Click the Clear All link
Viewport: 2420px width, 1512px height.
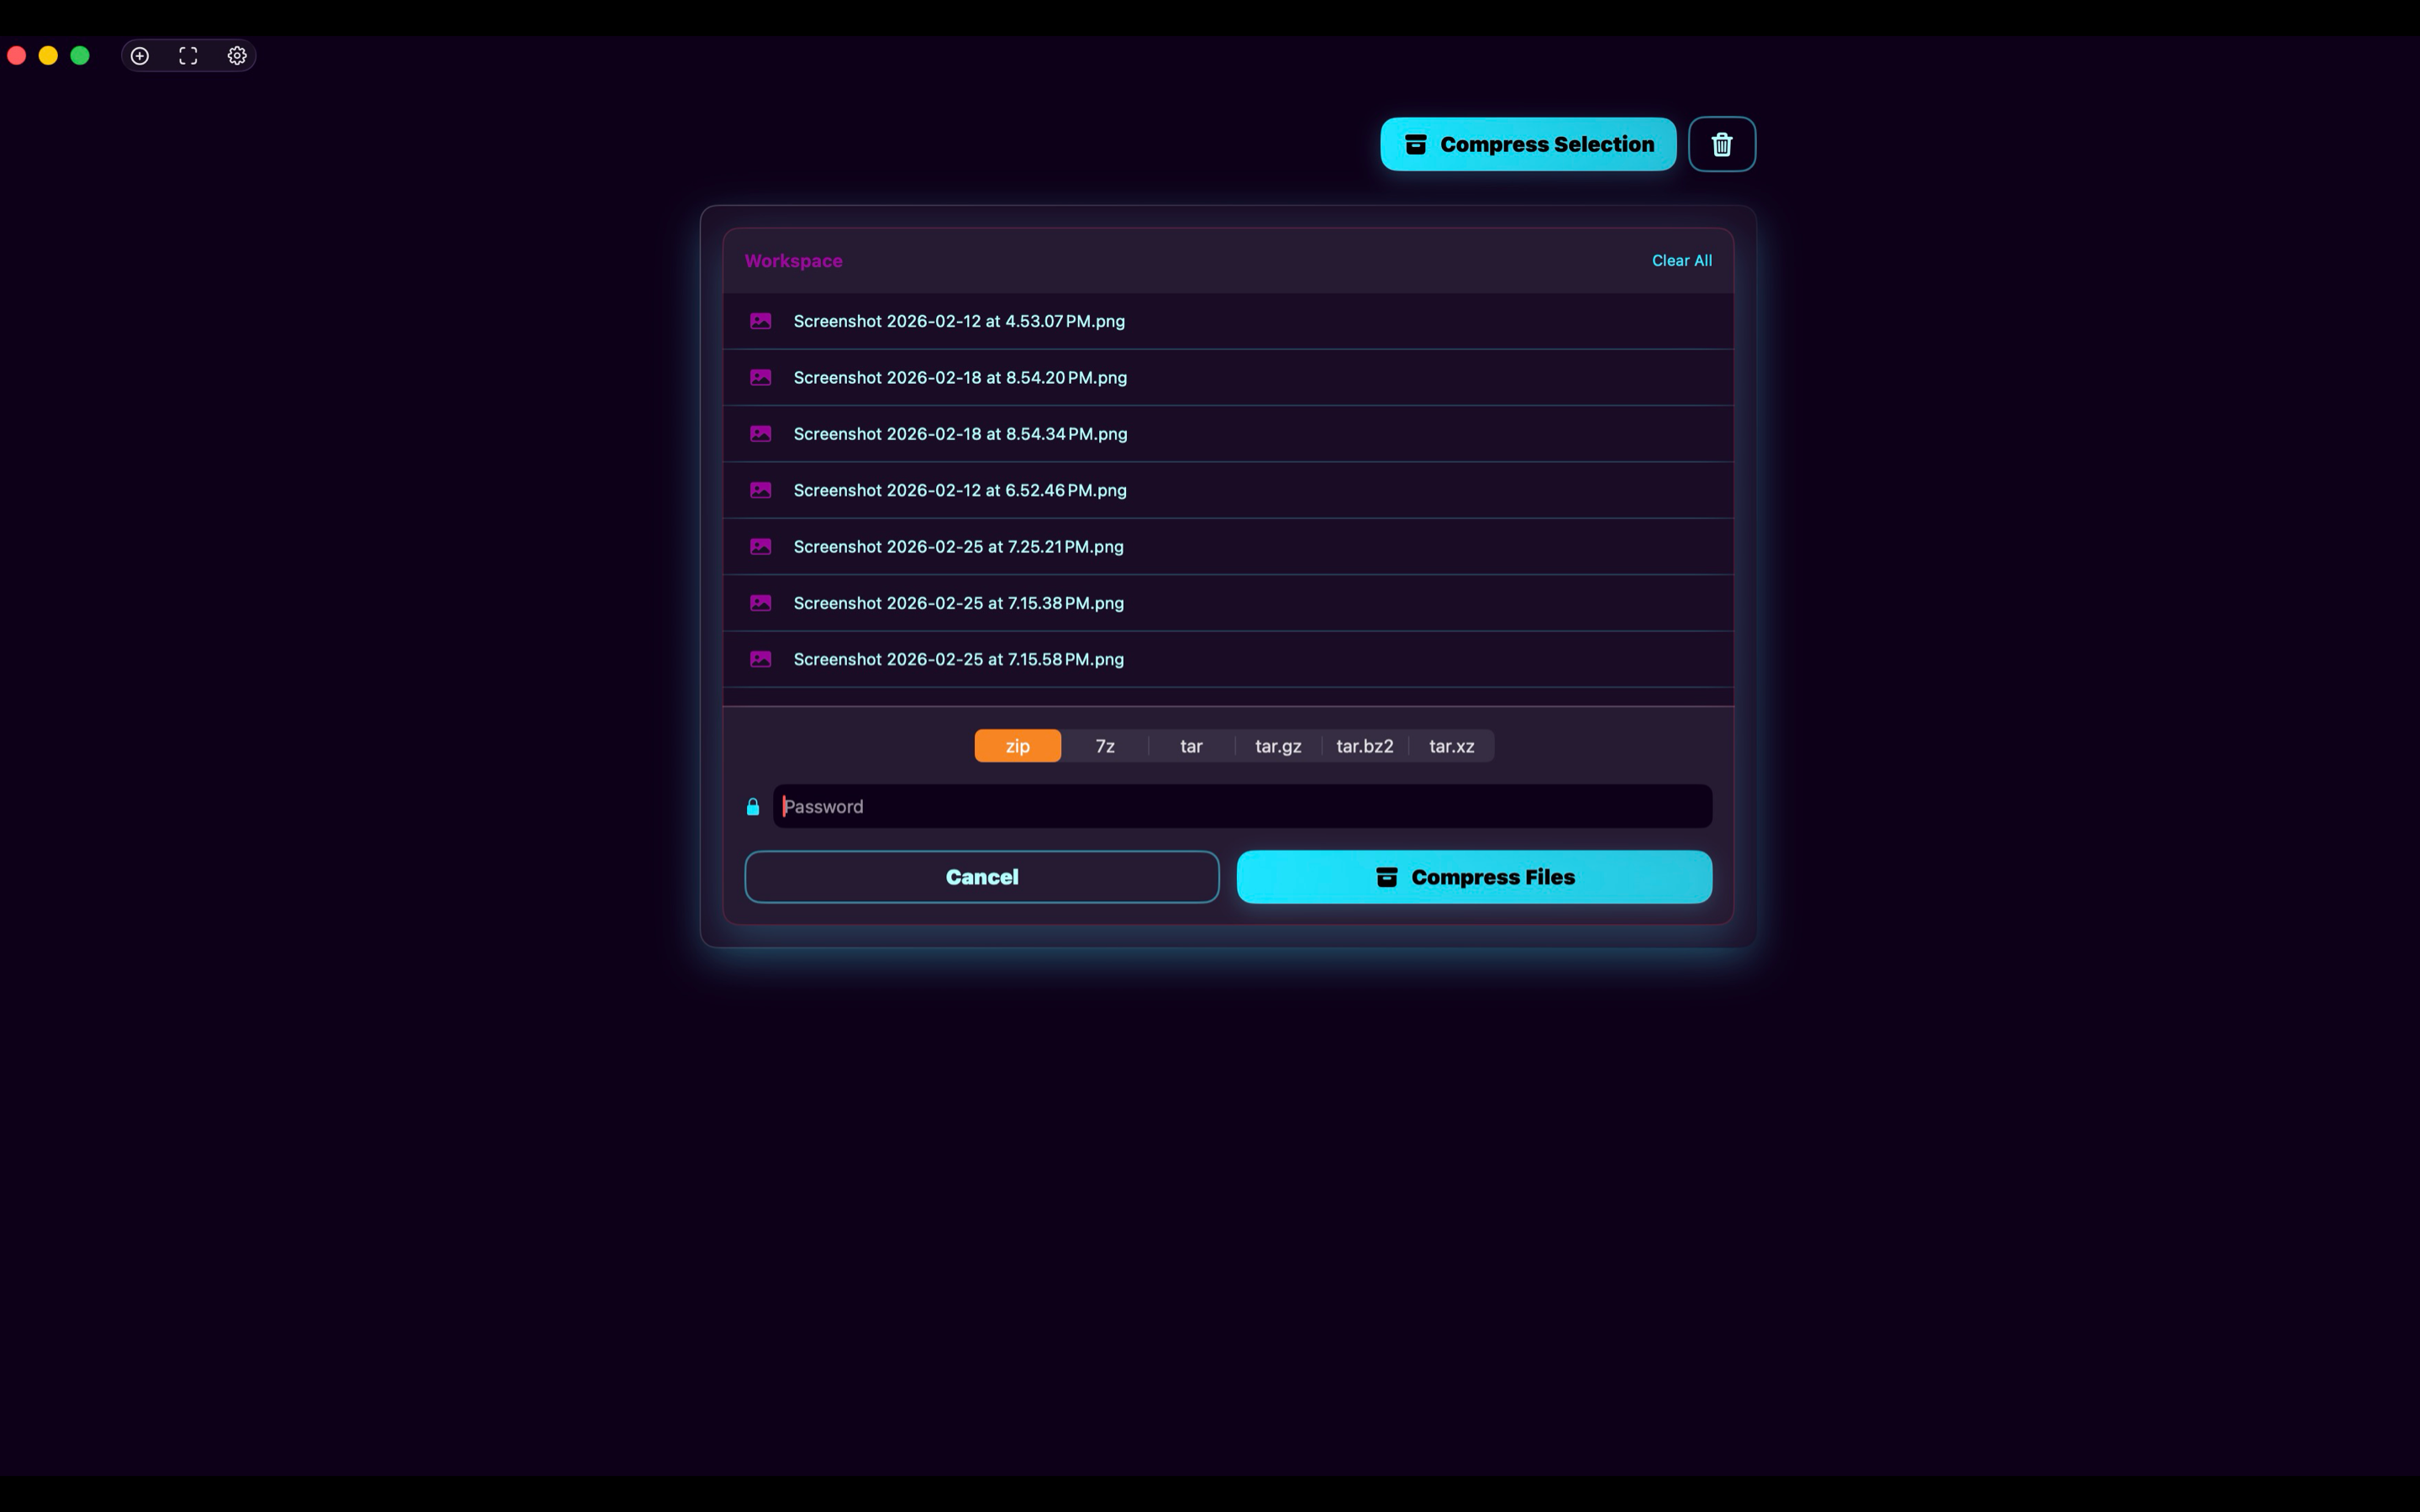click(1682, 261)
